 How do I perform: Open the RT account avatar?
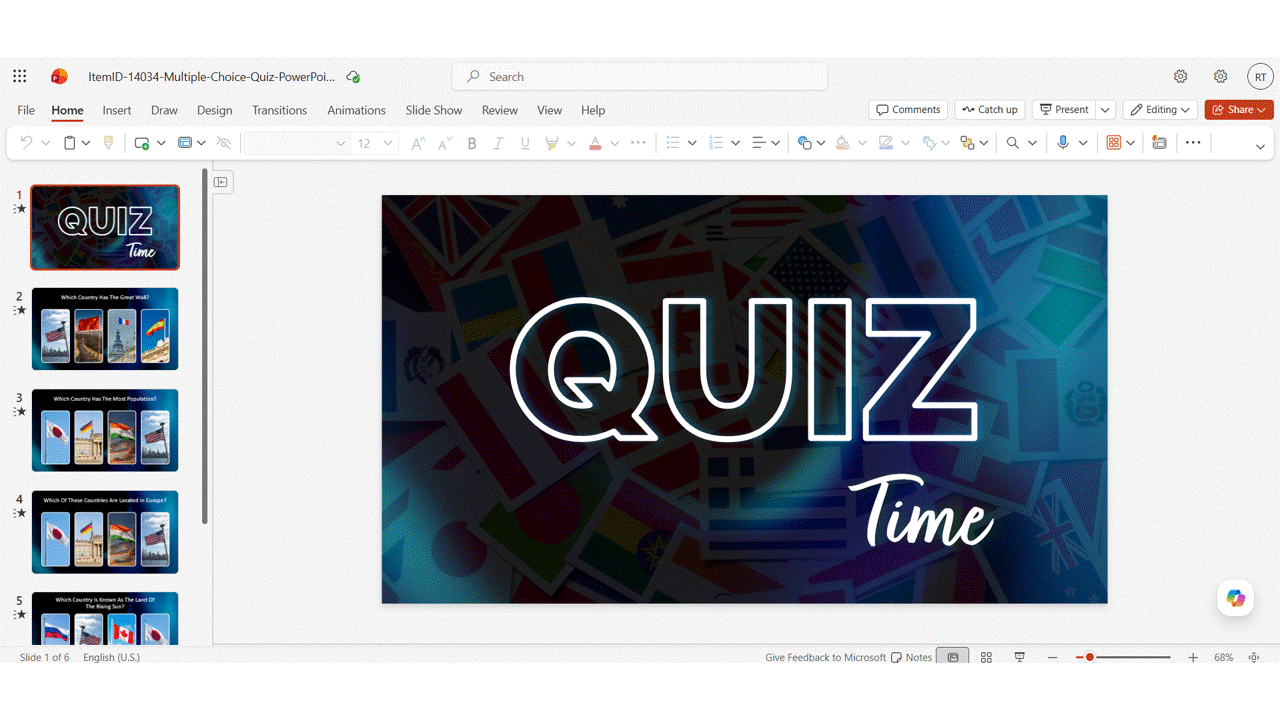click(1260, 76)
